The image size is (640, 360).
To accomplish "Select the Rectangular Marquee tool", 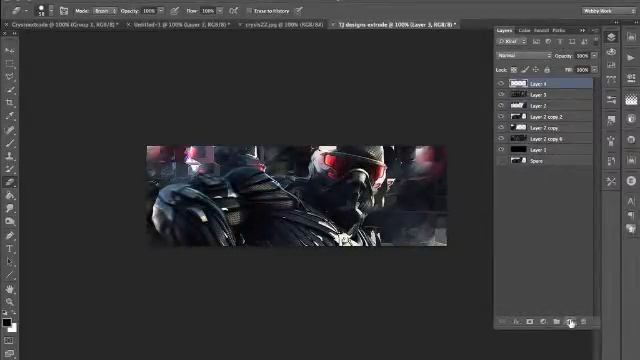I will pyautogui.click(x=9, y=63).
